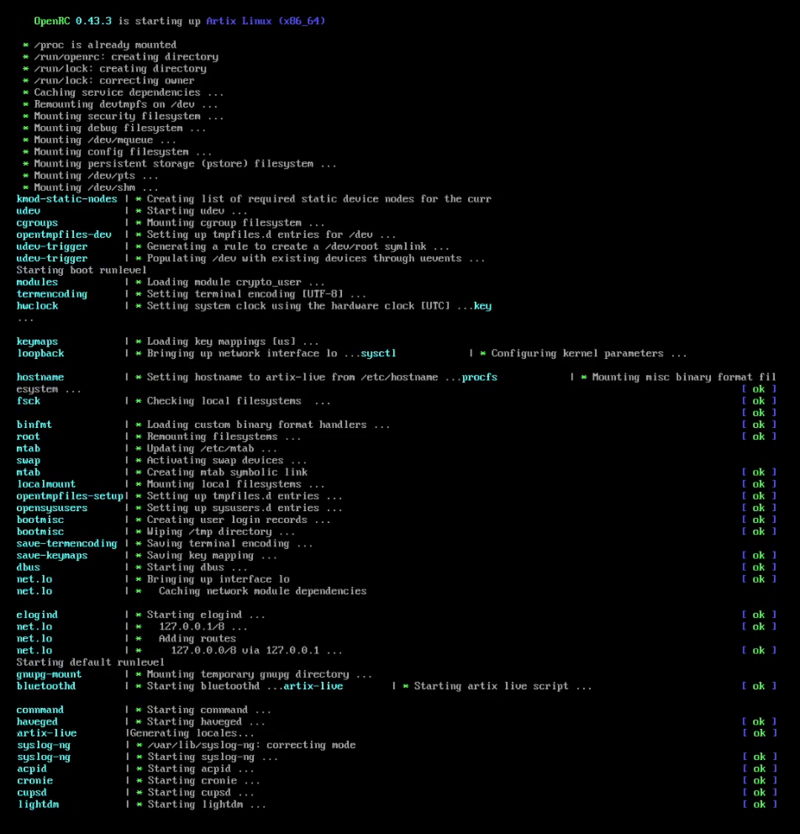Click 'Caching network module dependencies' text
Viewport: 800px width, 834px height.
tap(262, 591)
